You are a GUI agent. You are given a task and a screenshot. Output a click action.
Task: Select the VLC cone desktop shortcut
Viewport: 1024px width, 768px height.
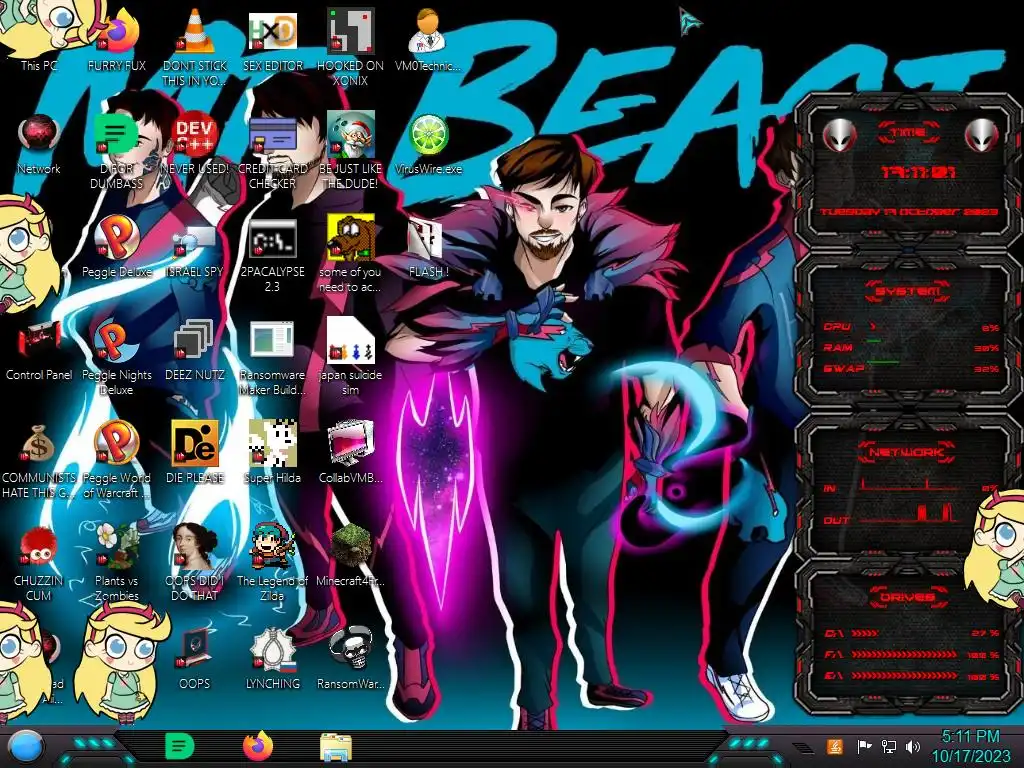click(x=195, y=47)
